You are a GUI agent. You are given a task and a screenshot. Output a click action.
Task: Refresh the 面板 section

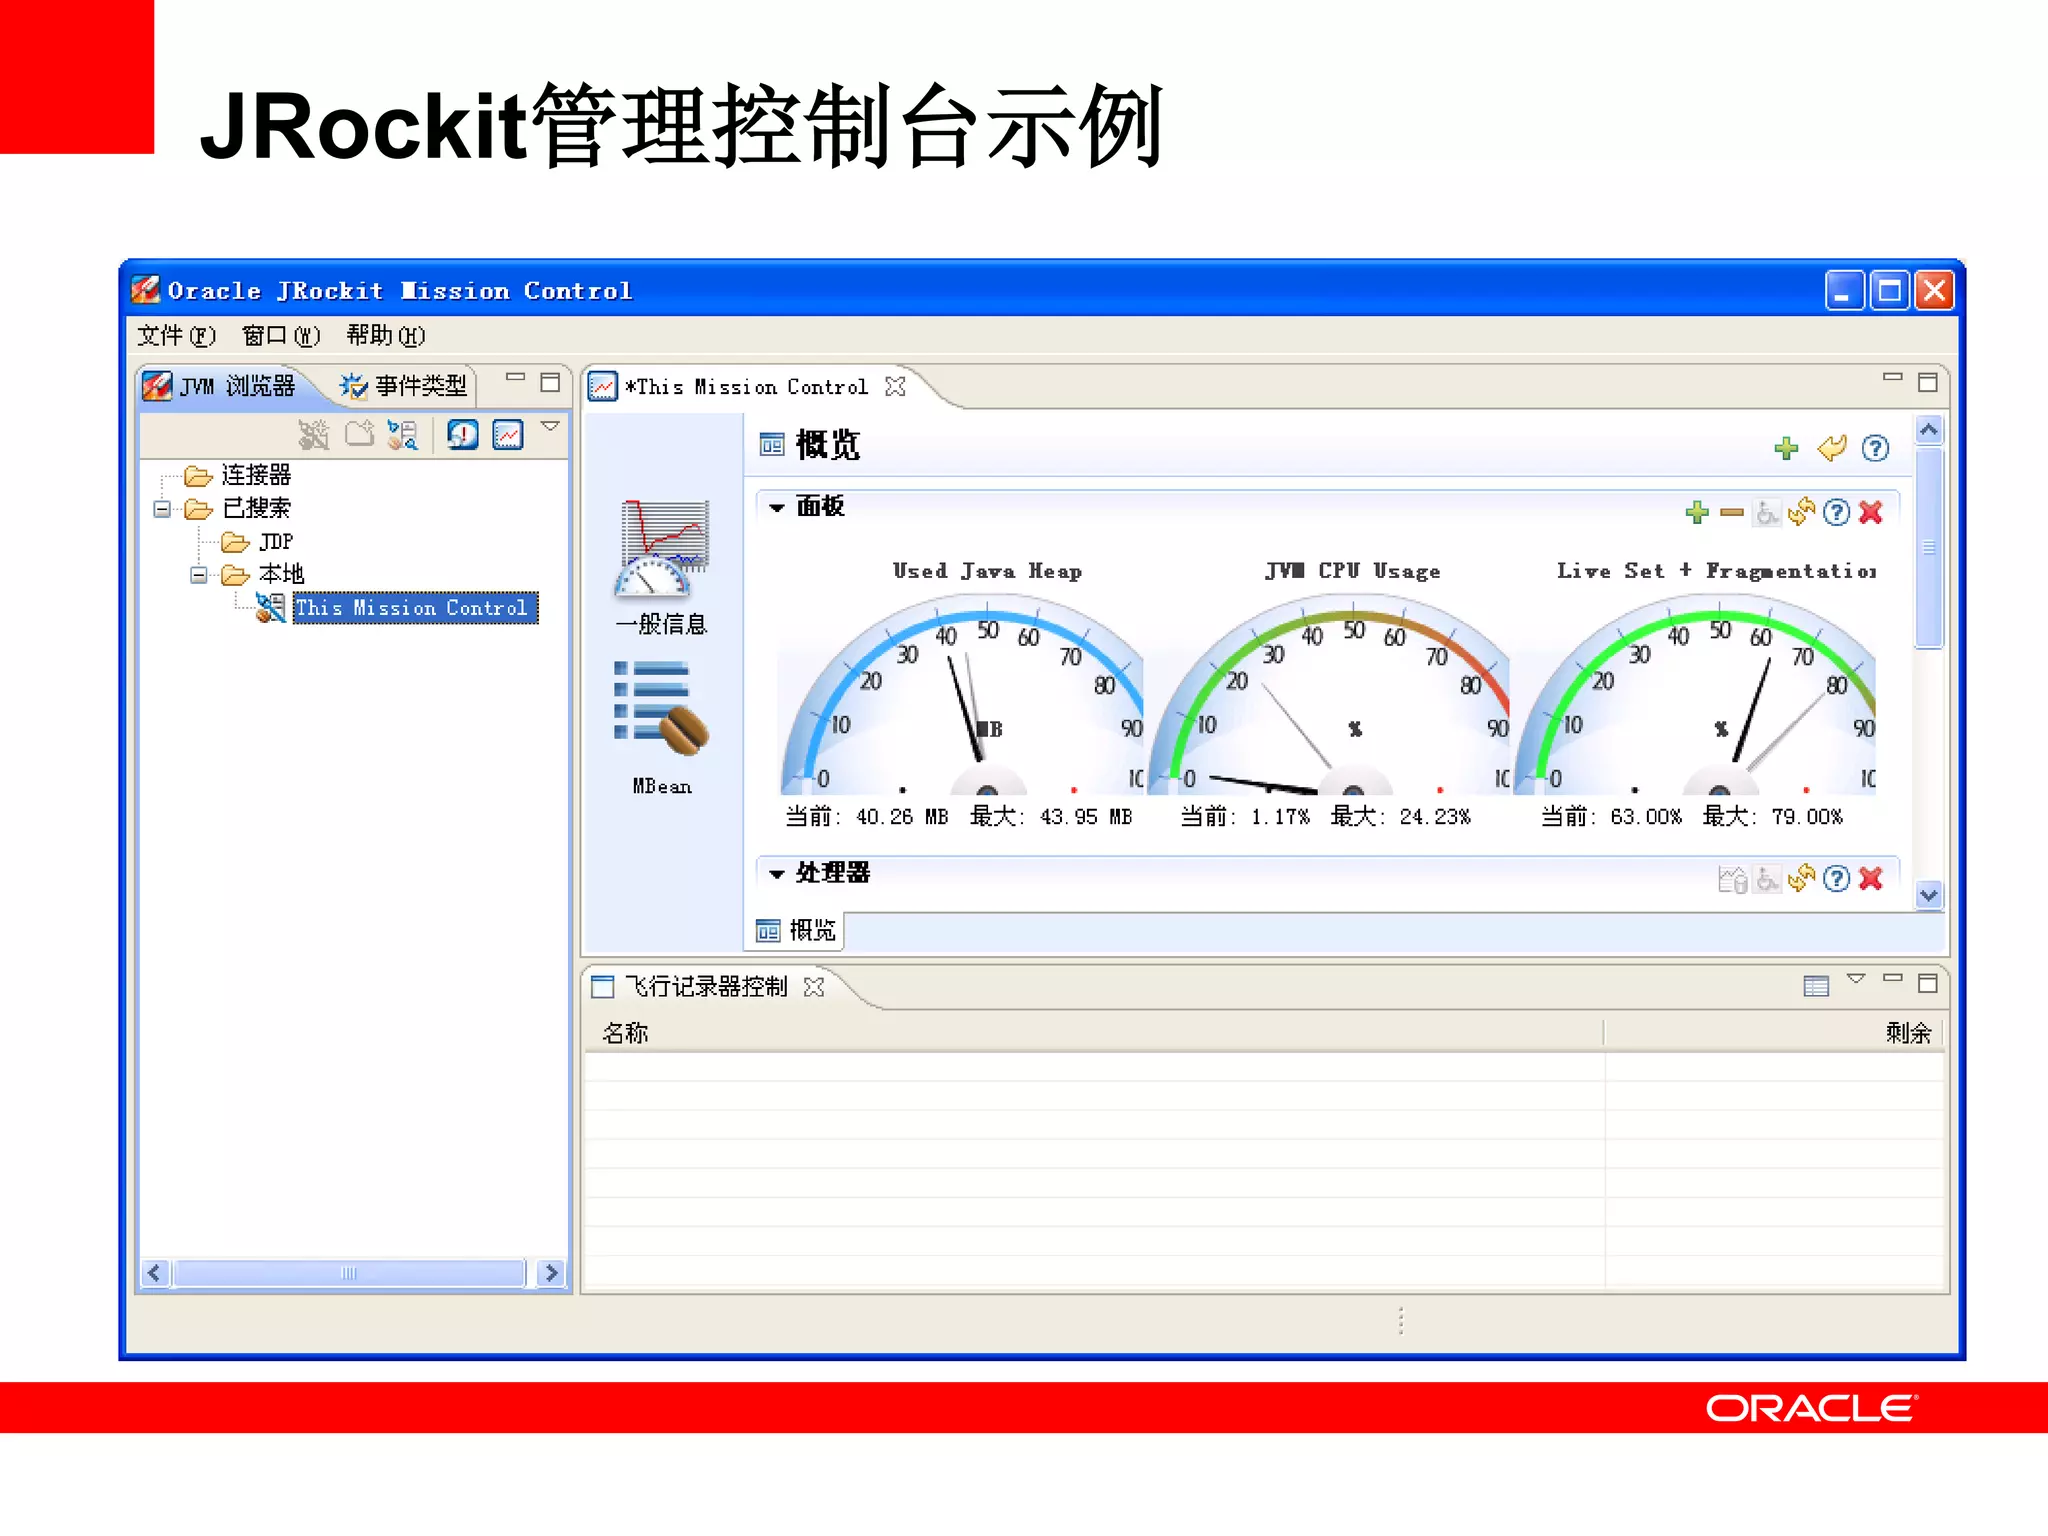1802,512
